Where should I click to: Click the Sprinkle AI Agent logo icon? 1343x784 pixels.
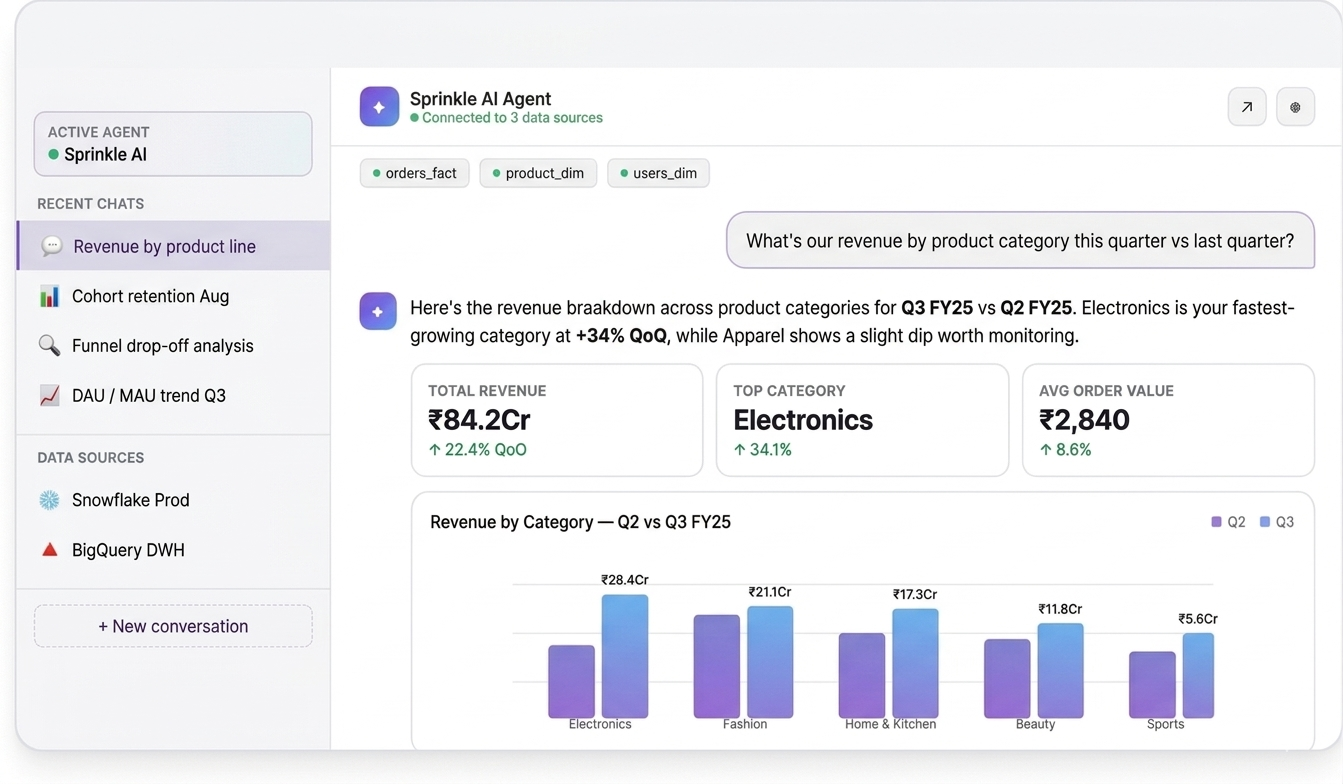[x=379, y=107]
